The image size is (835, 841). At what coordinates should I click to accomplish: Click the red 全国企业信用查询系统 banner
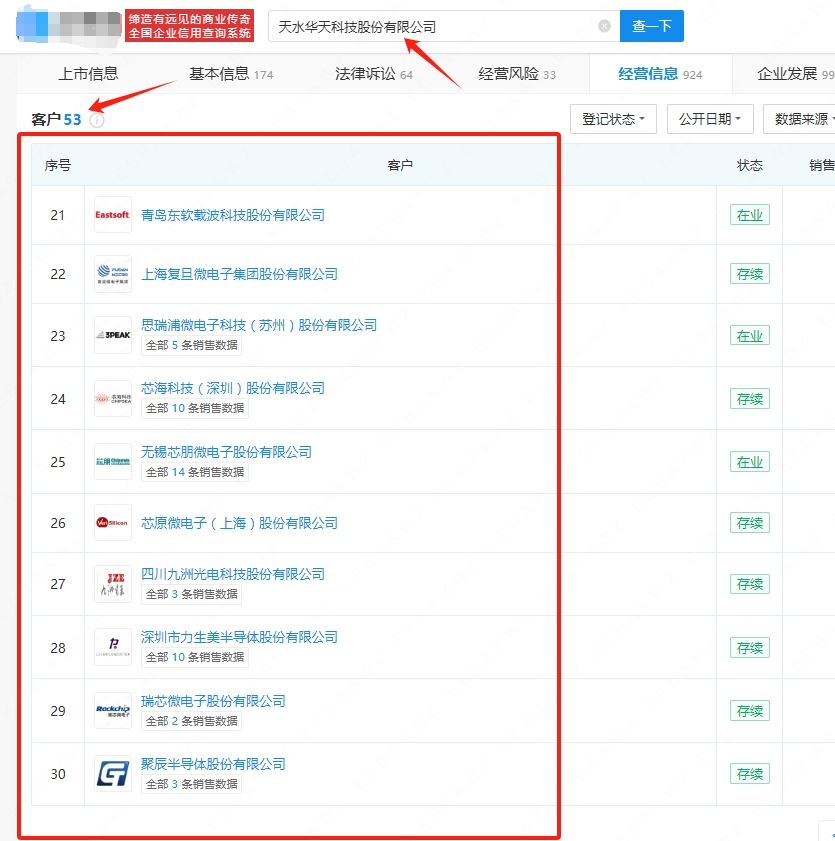[x=189, y=26]
